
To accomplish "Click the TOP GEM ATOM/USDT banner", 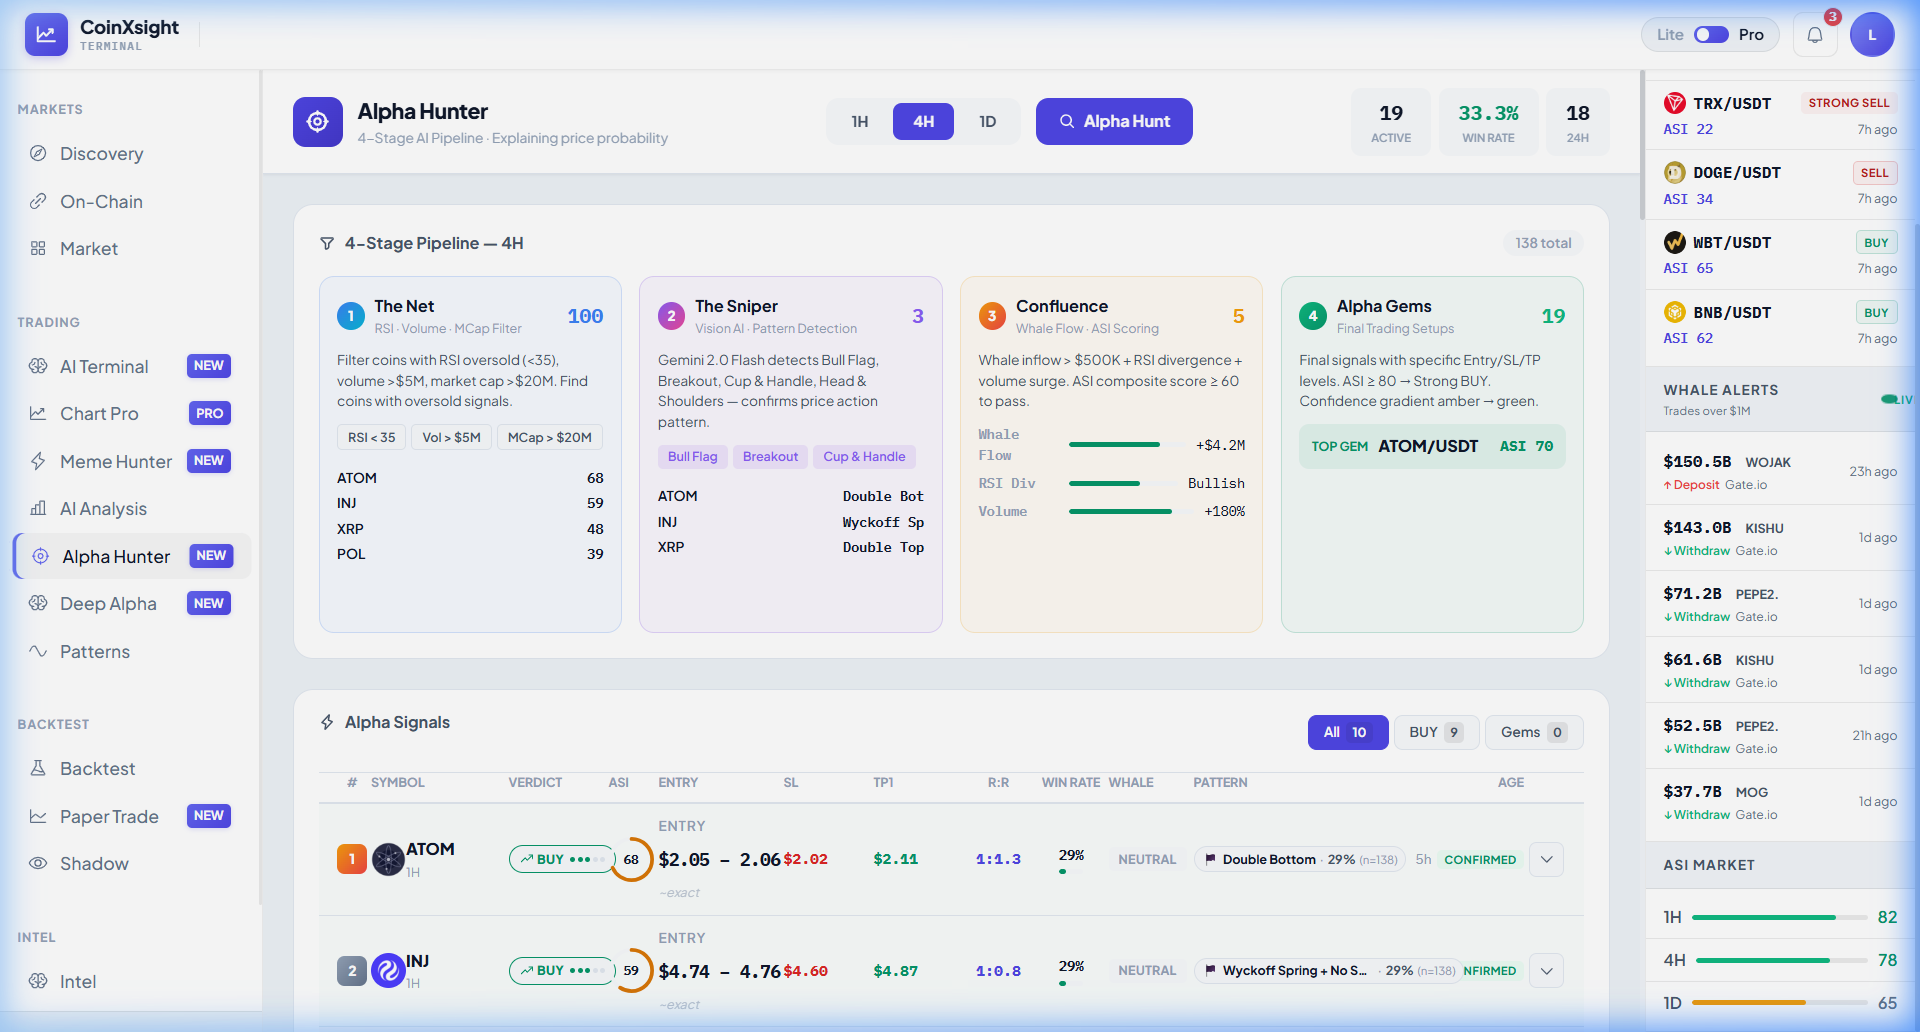I will point(1432,446).
